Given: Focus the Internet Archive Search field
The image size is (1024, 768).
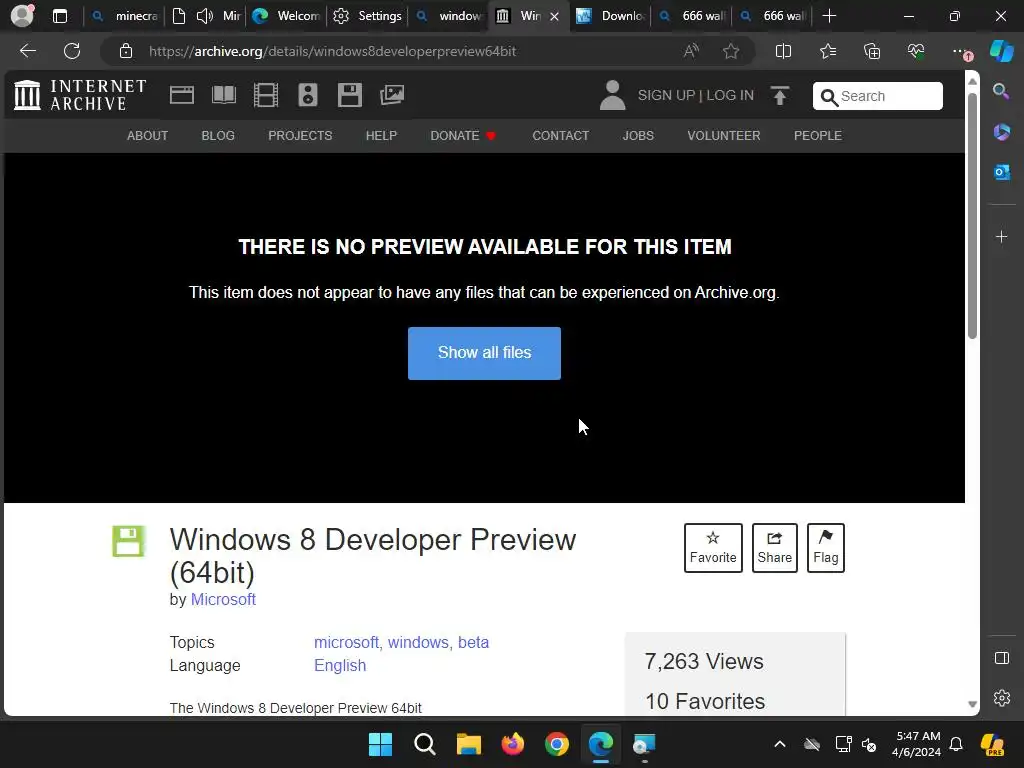Looking at the screenshot, I should coord(878,96).
